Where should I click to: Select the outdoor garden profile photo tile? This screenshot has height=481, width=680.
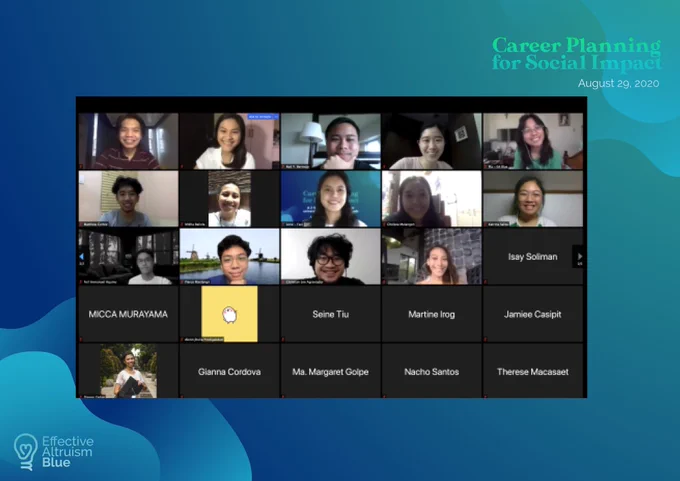[129, 371]
